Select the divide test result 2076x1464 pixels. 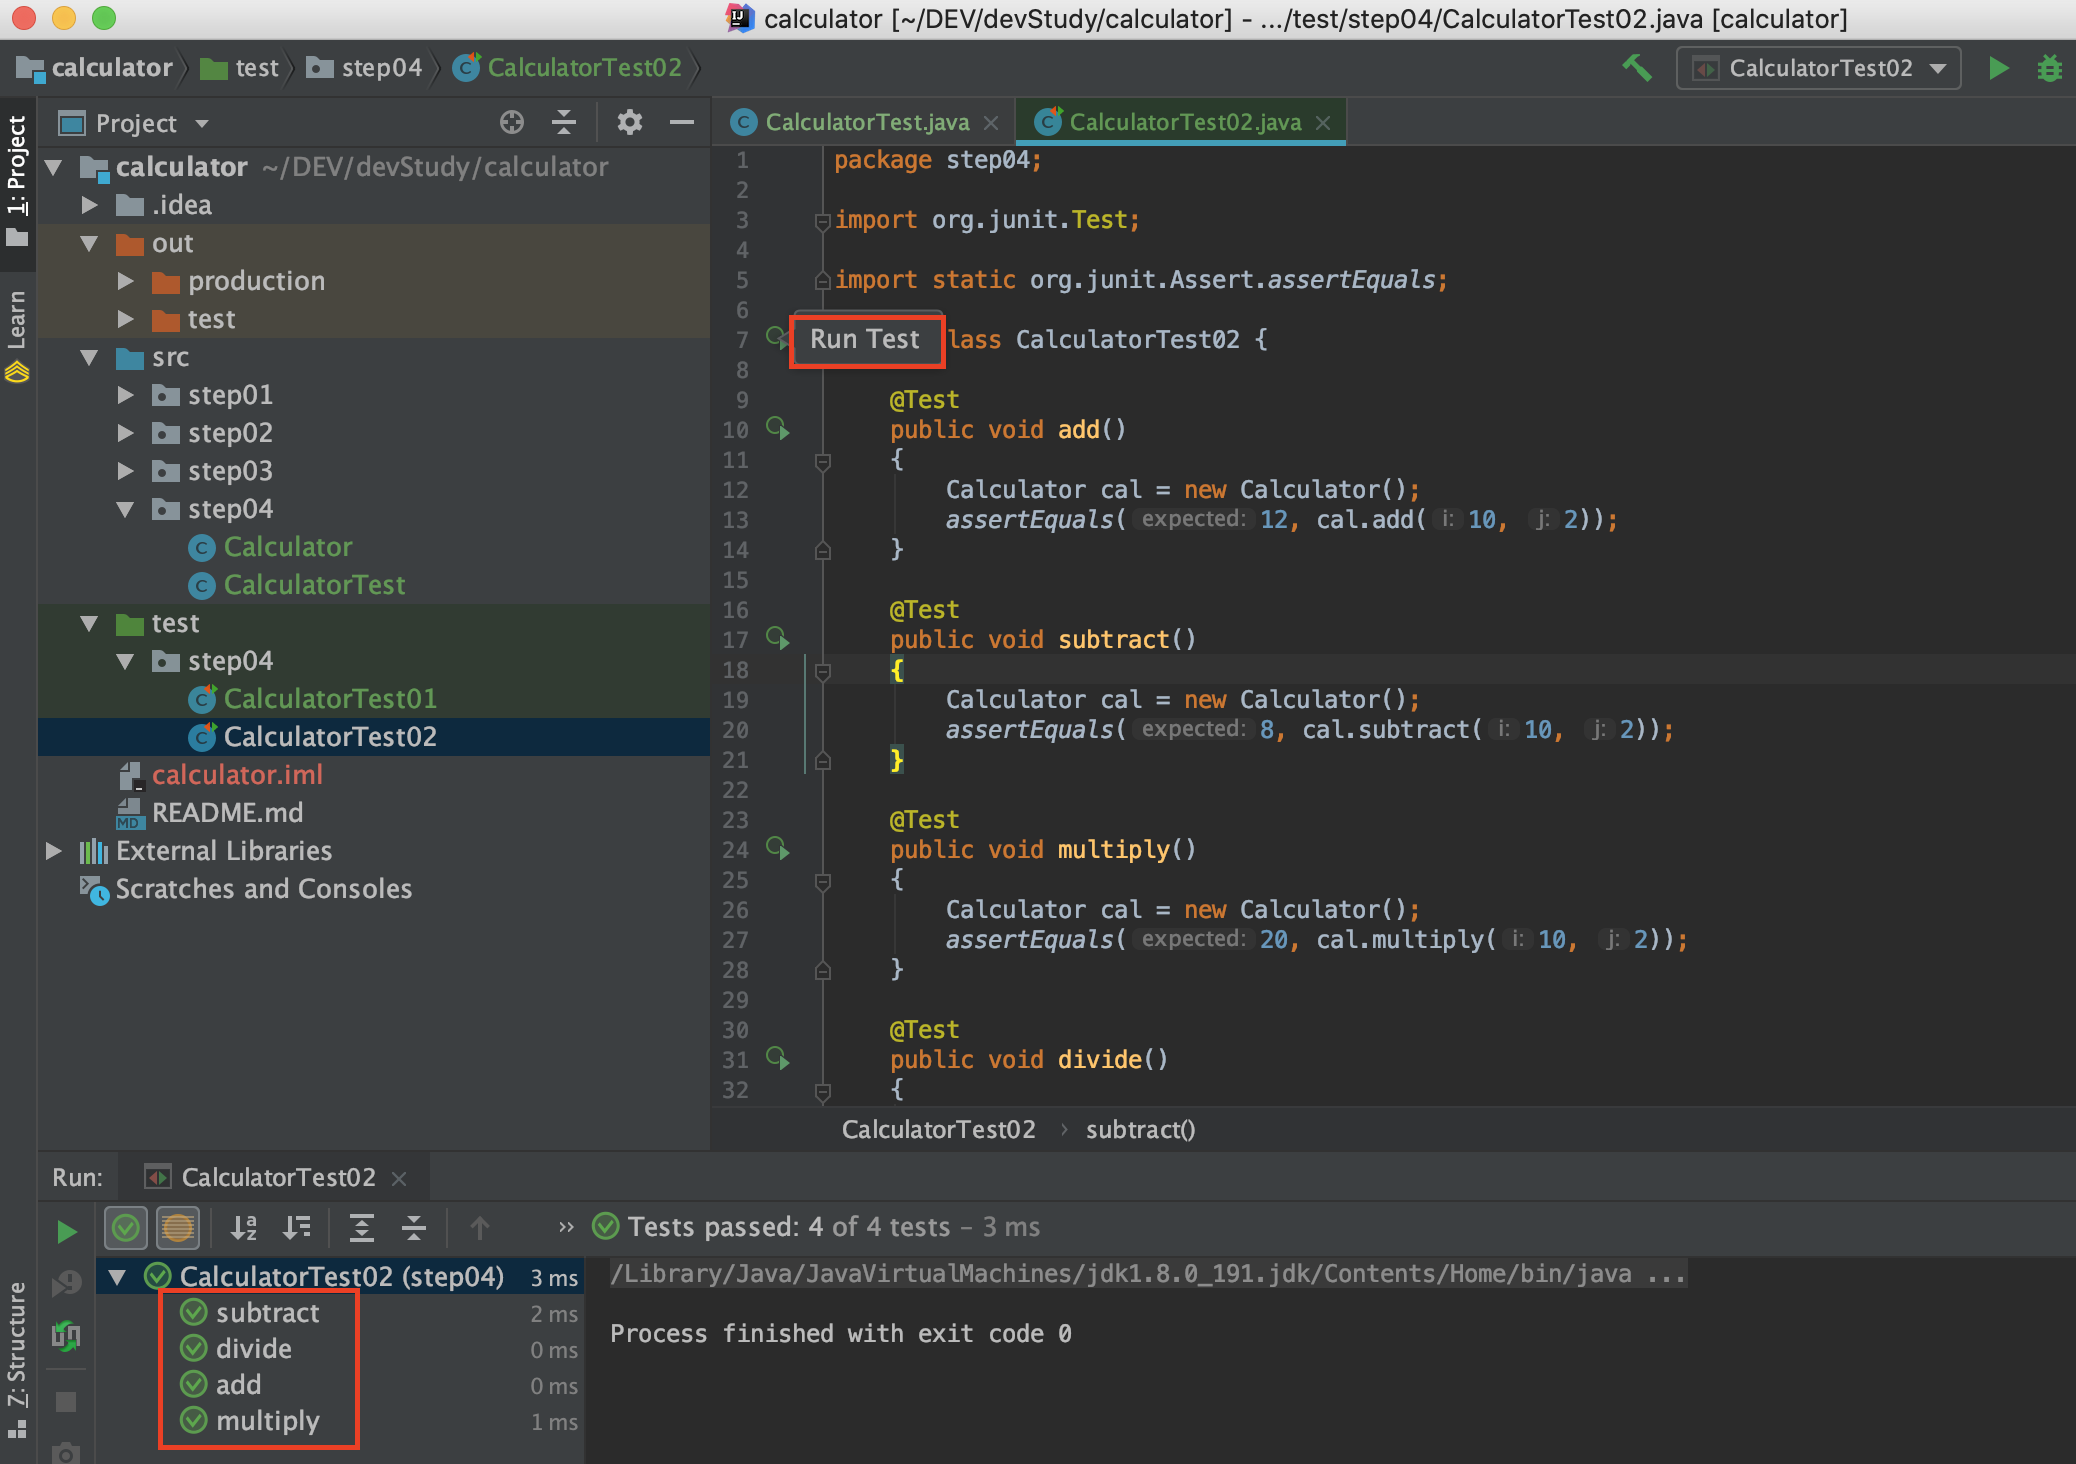click(254, 1348)
